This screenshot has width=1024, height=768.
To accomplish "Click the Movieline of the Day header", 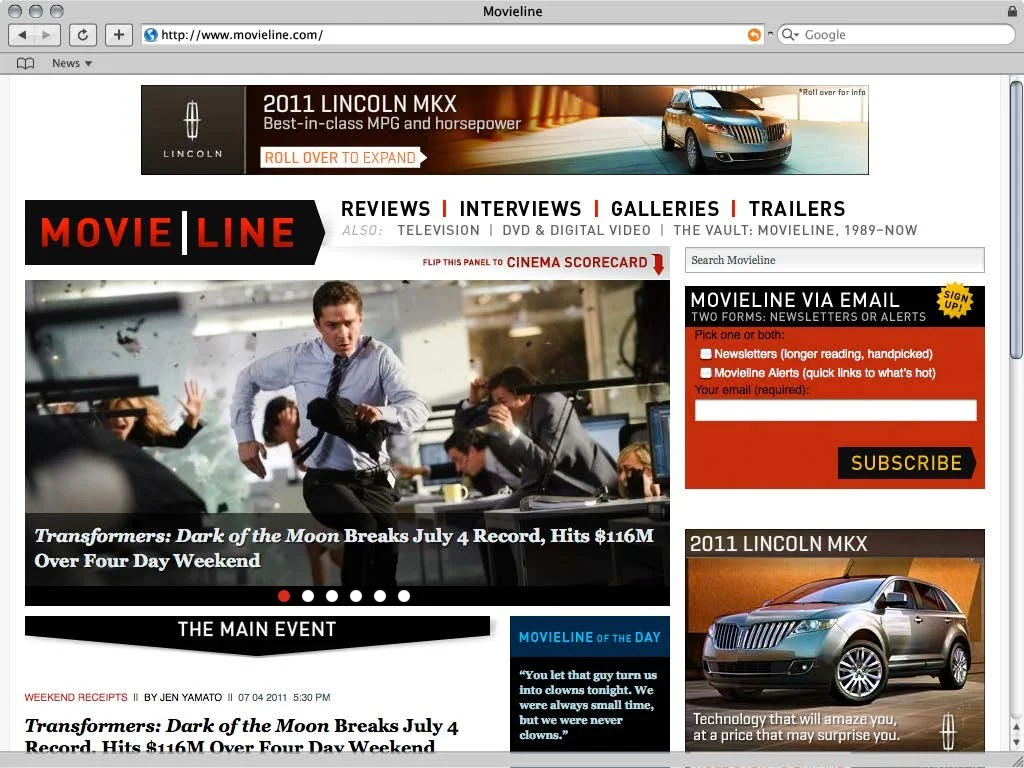I will coord(590,637).
